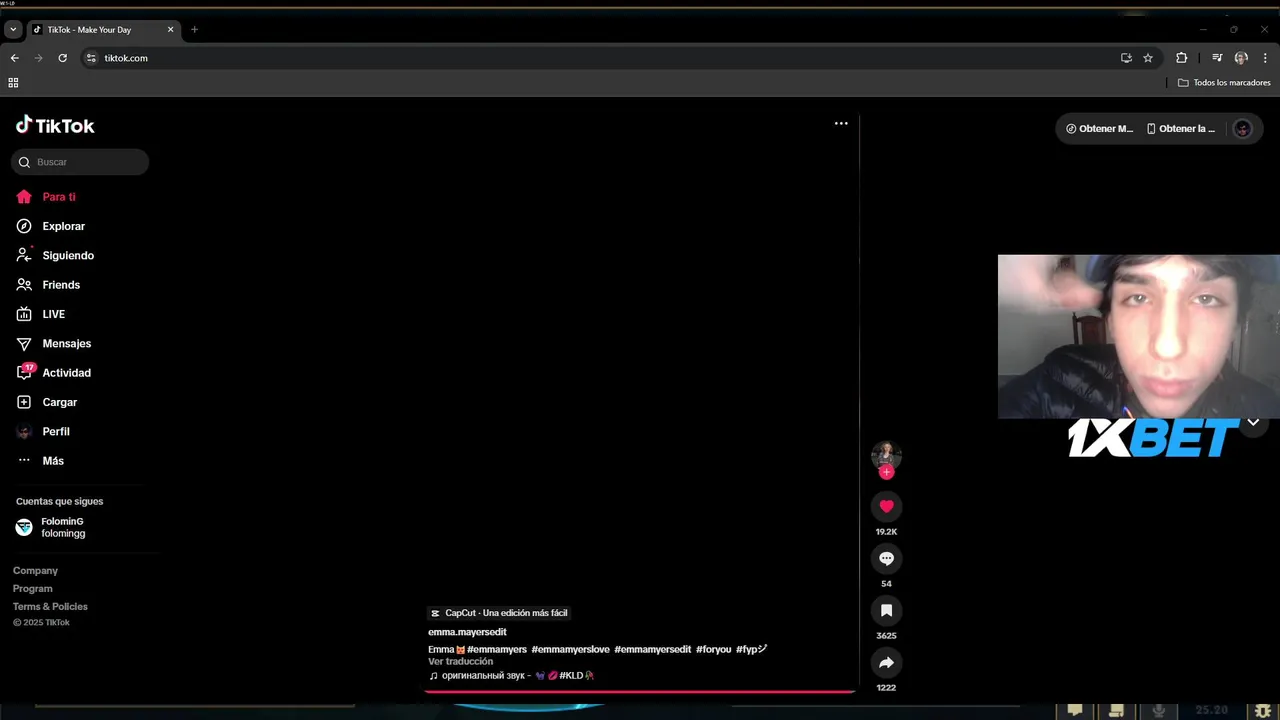
Task: Expand the Company footer section
Action: [35, 571]
